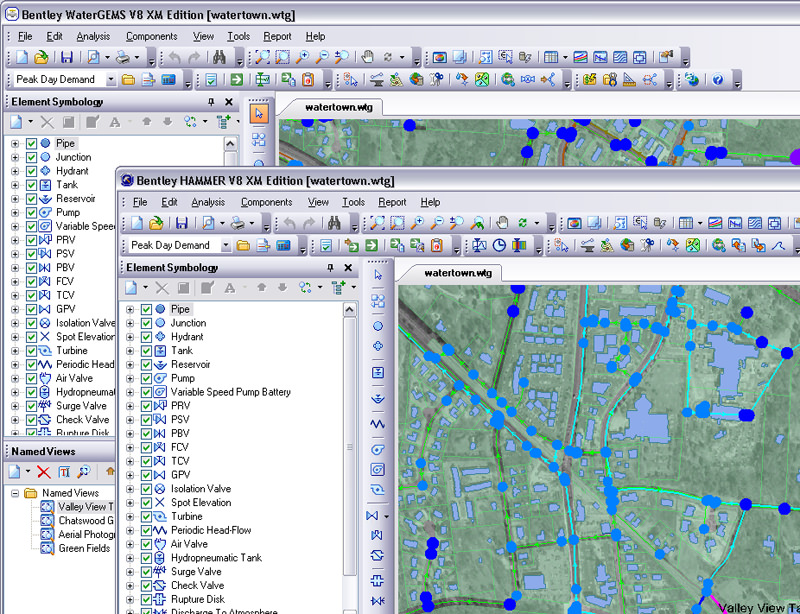Click scroll up arrow in HAMMER Element Symbology
The height and width of the screenshot is (614, 800).
coord(349,309)
